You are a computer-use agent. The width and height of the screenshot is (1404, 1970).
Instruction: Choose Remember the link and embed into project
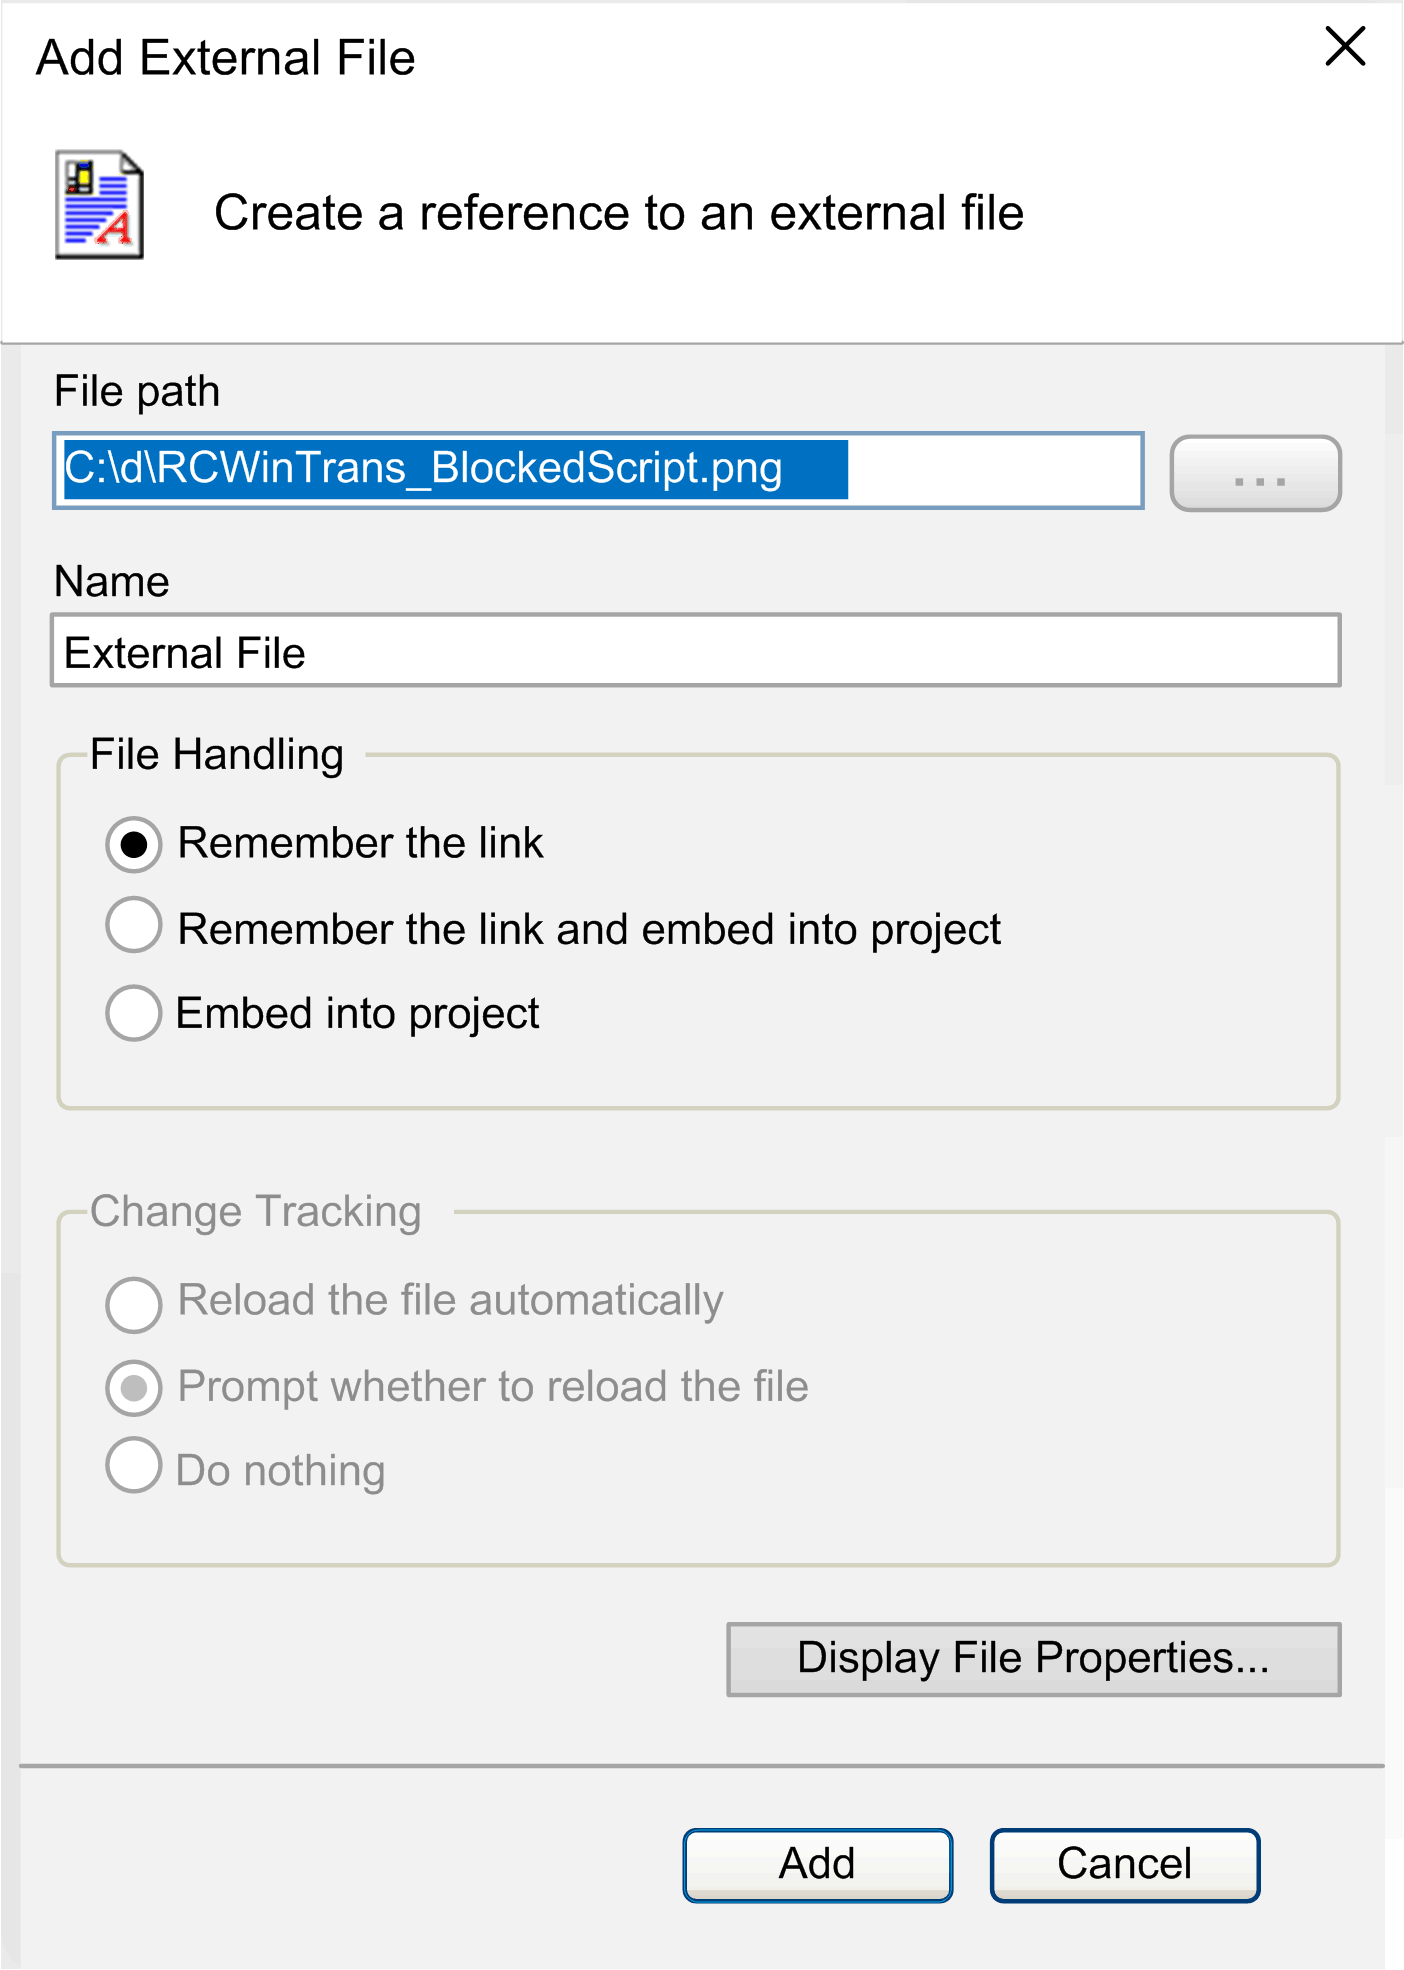click(133, 927)
